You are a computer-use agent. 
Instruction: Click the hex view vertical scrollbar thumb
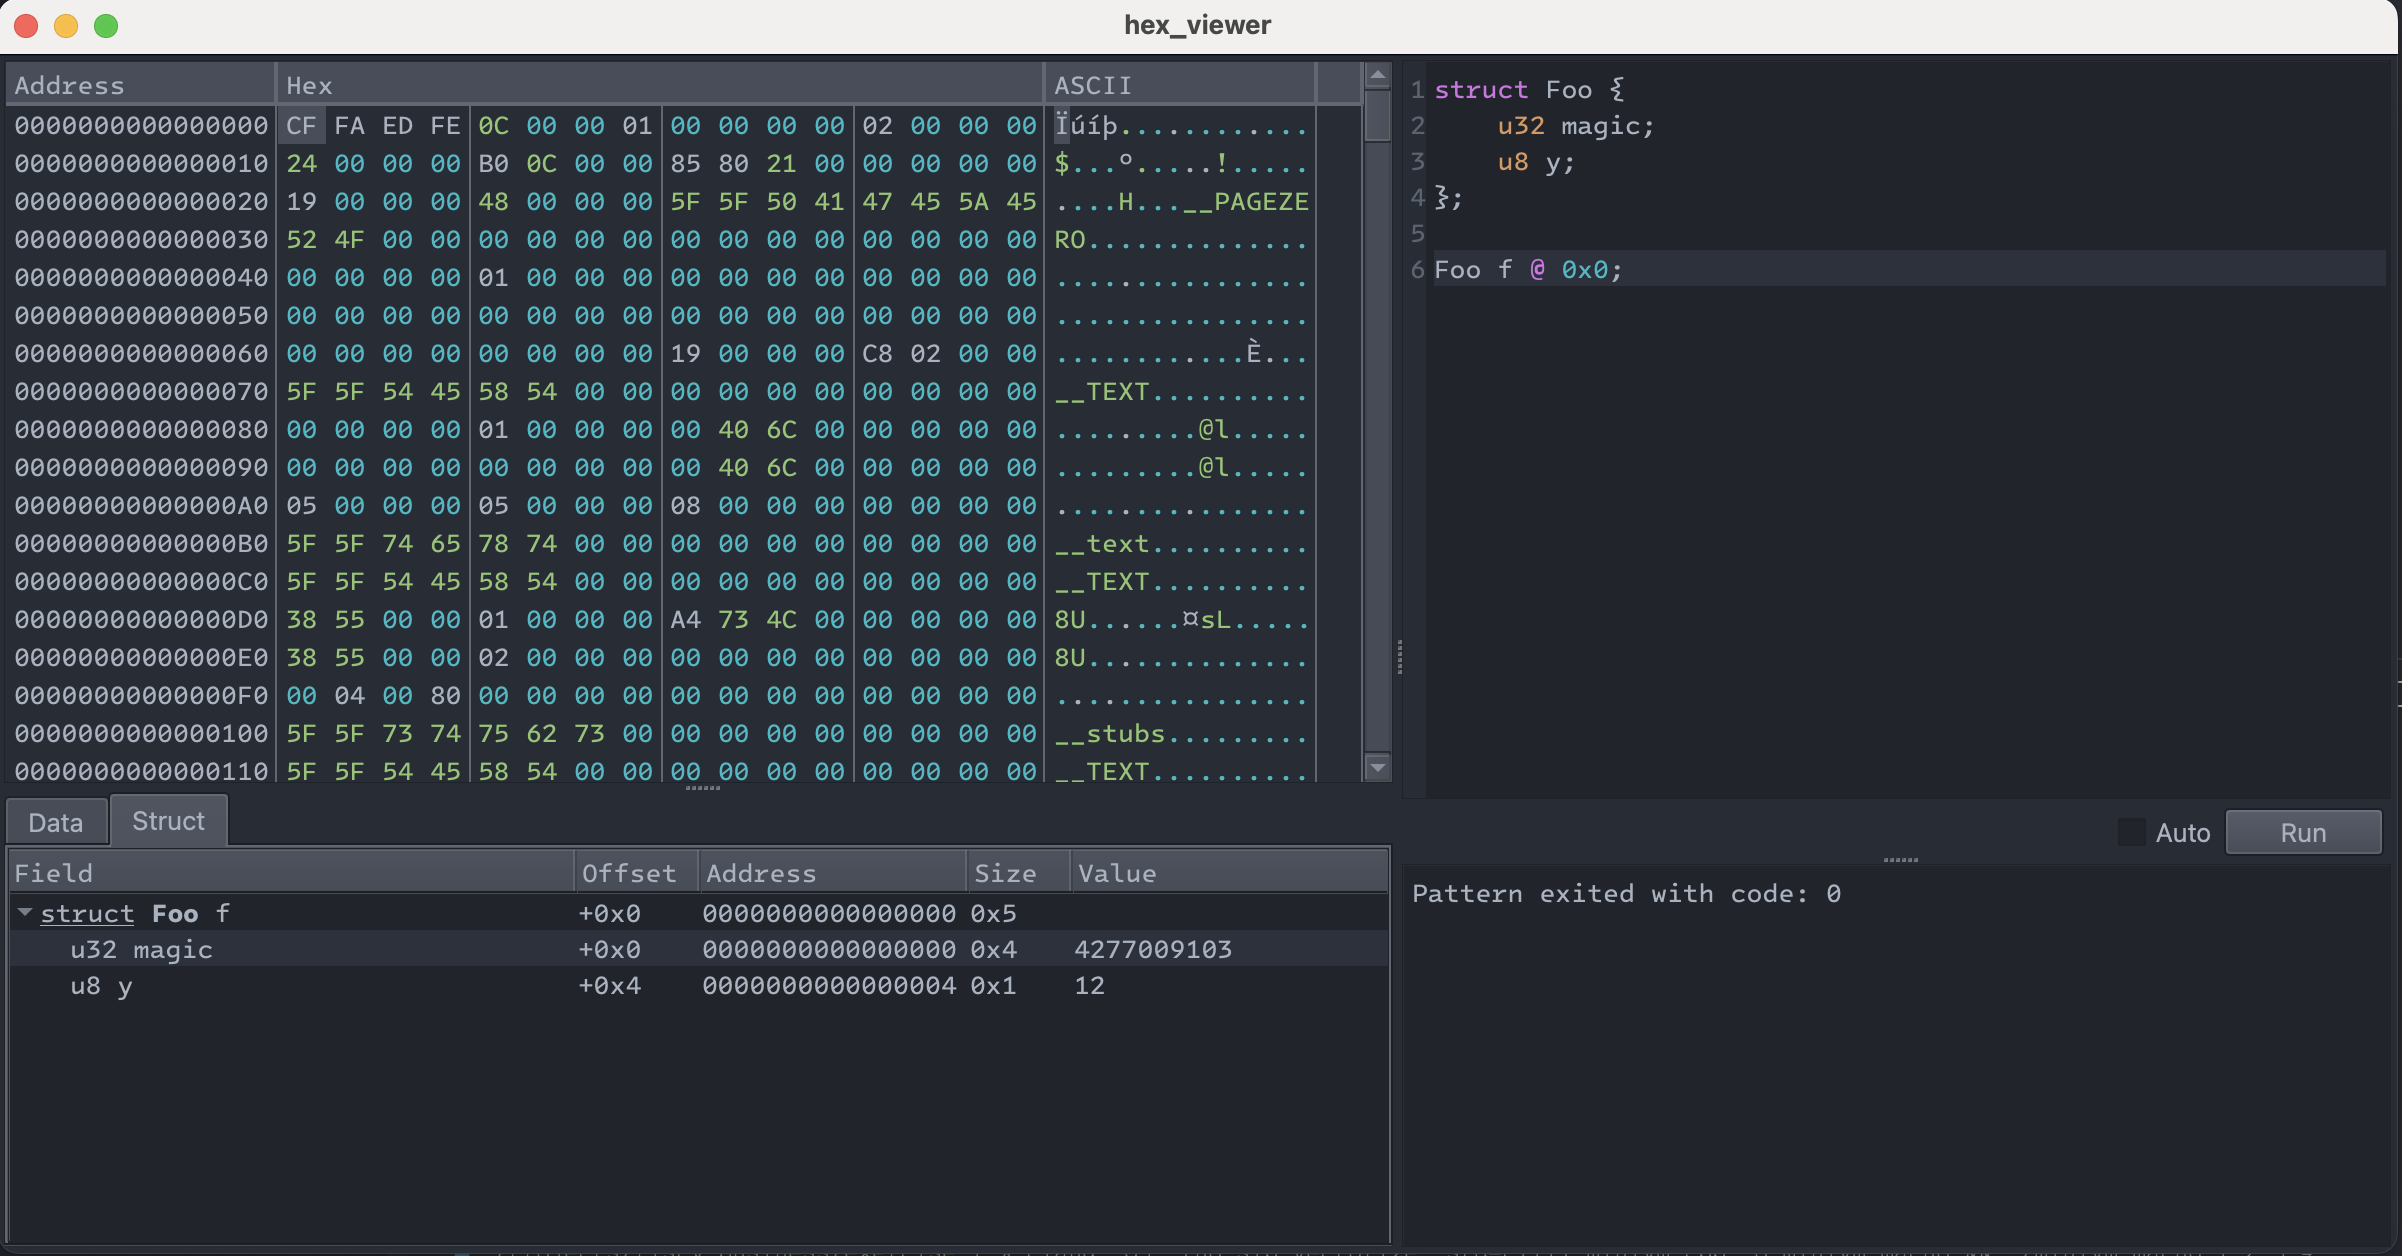tap(1377, 118)
